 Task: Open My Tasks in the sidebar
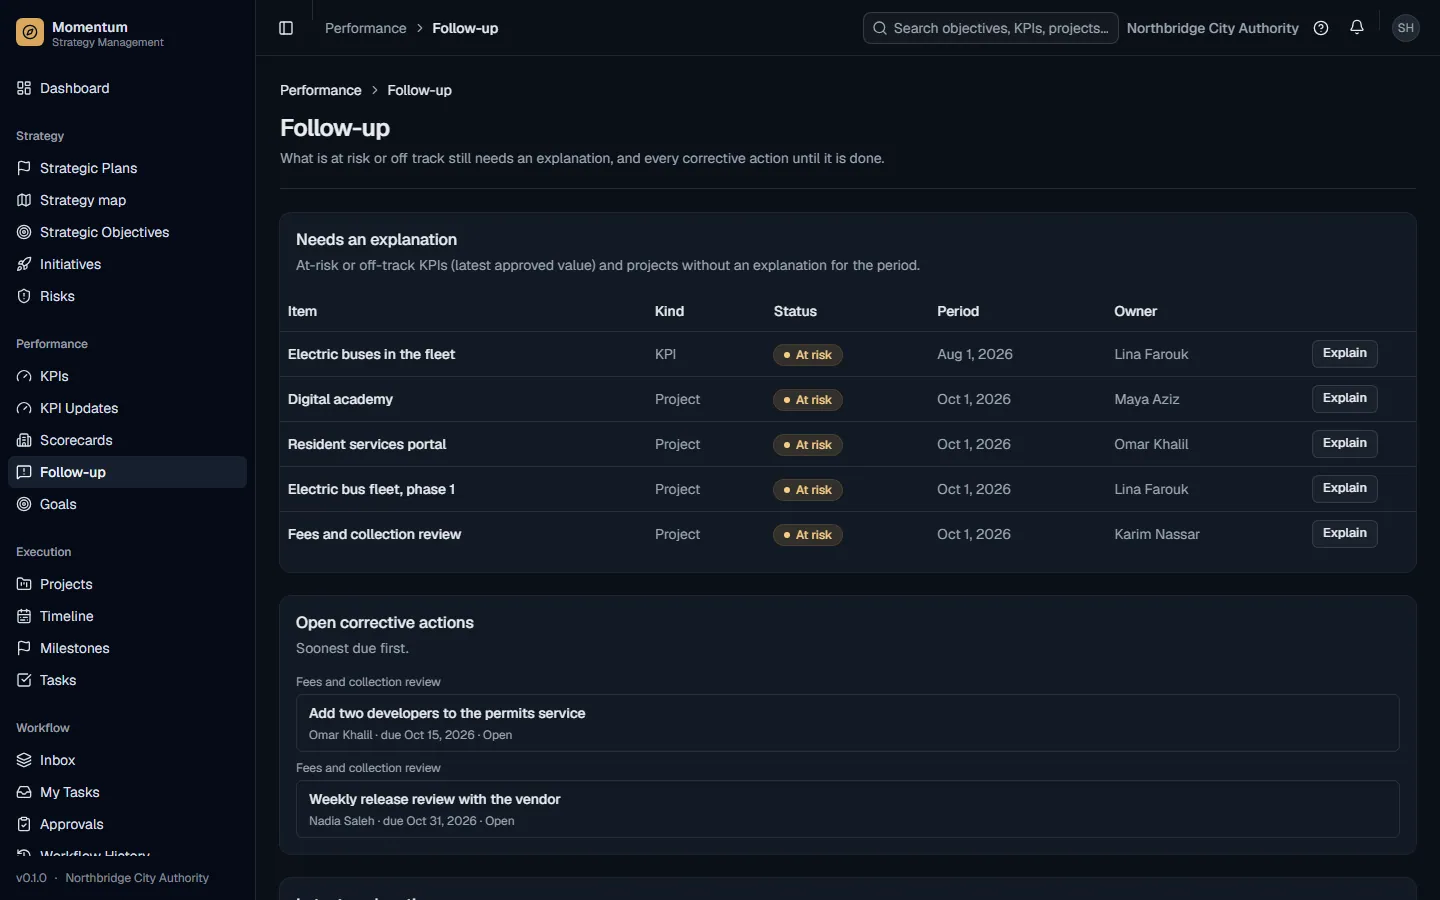pyautogui.click(x=127, y=792)
